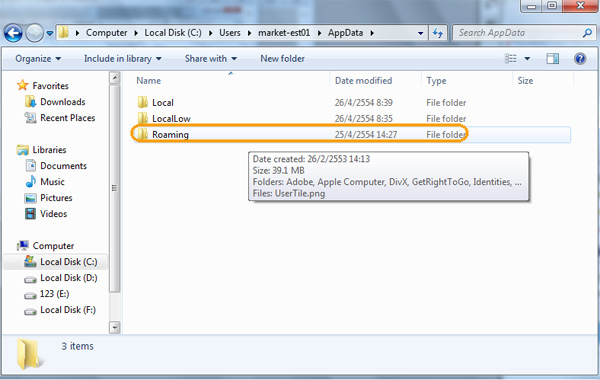Viewport: 600px width, 380px height.
Task: Open the 123 (E:) drive
Action: pos(54,294)
